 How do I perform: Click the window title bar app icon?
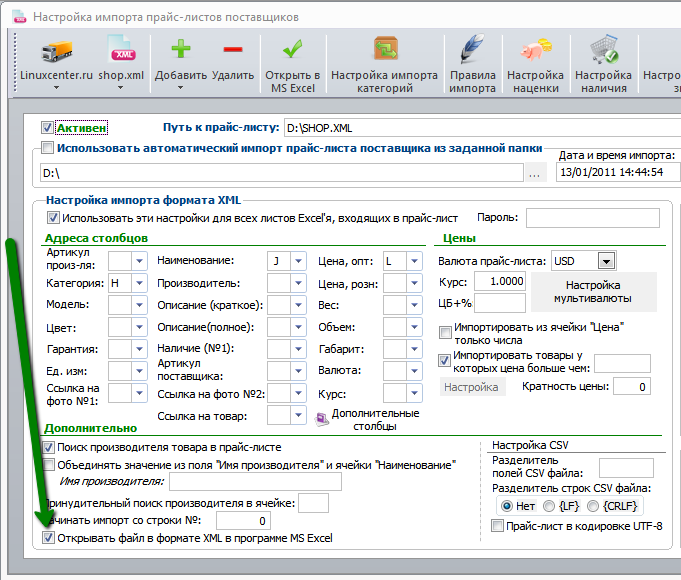(x=19, y=17)
